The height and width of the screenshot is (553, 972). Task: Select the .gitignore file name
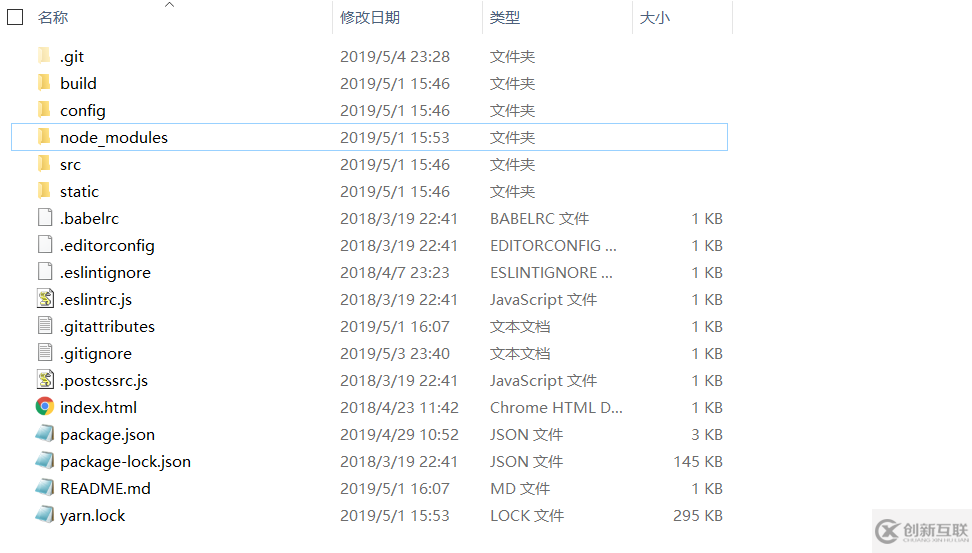pyautogui.click(x=96, y=354)
